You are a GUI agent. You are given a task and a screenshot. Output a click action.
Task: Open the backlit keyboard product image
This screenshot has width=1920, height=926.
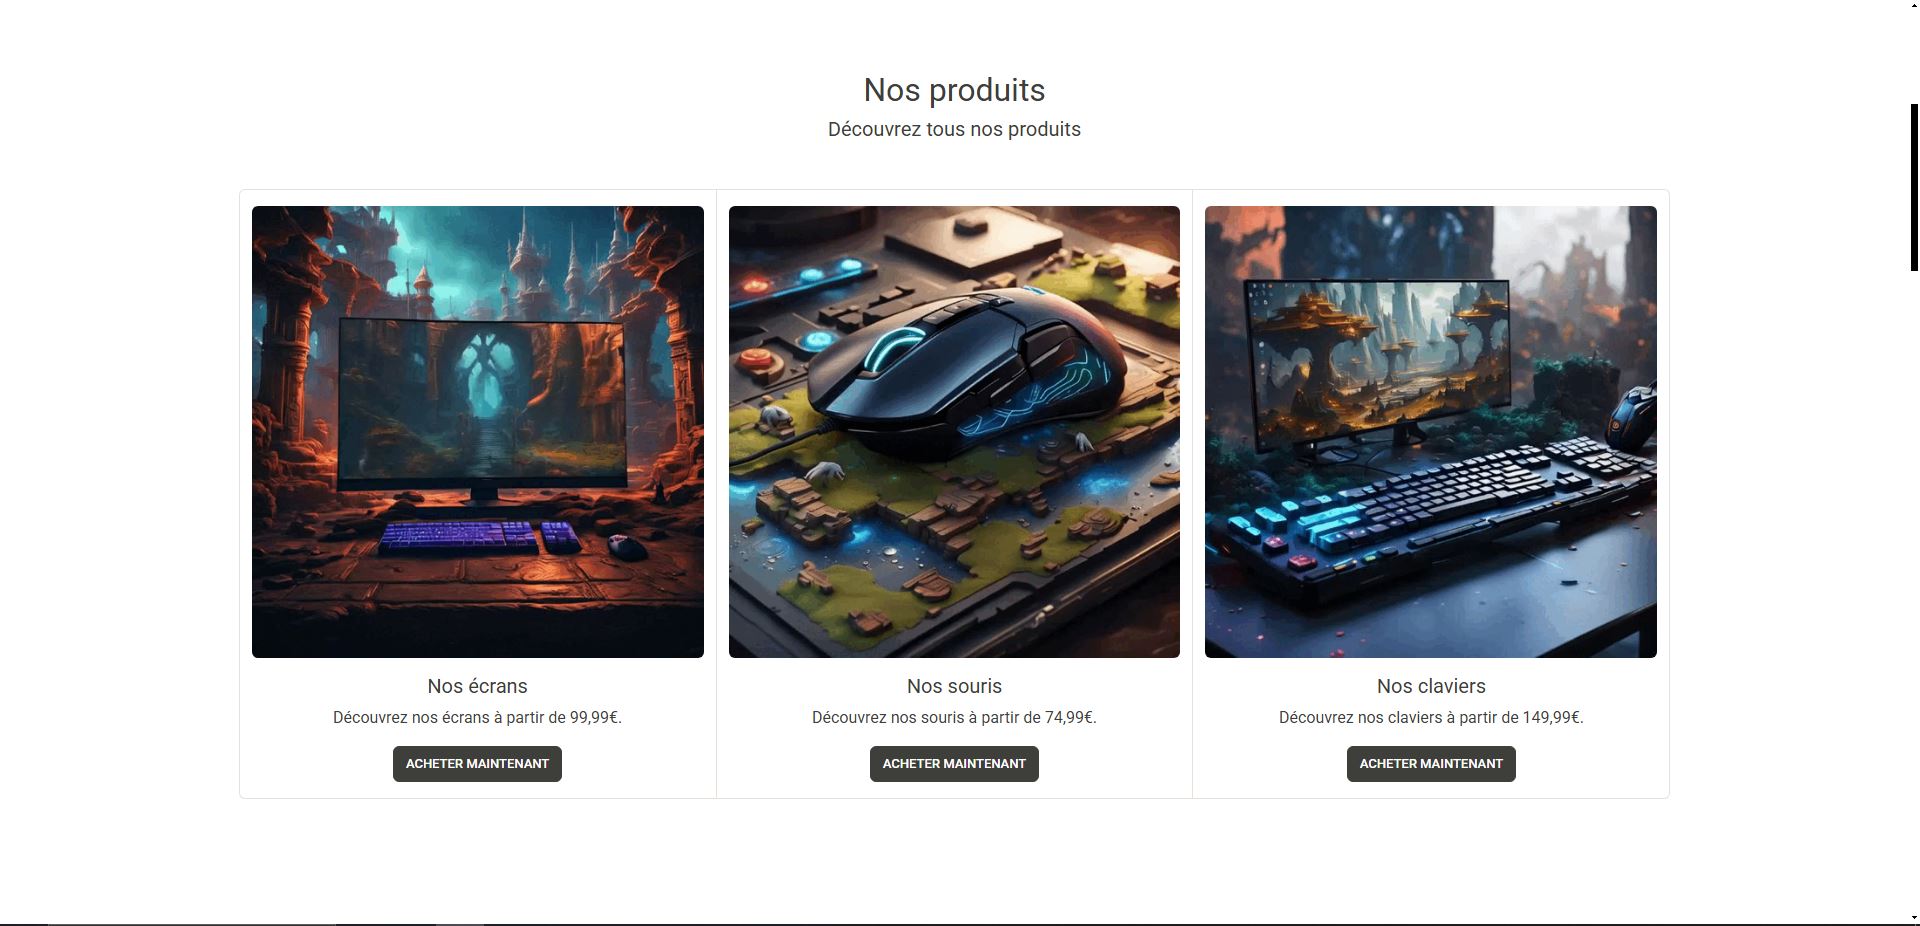(x=1431, y=432)
